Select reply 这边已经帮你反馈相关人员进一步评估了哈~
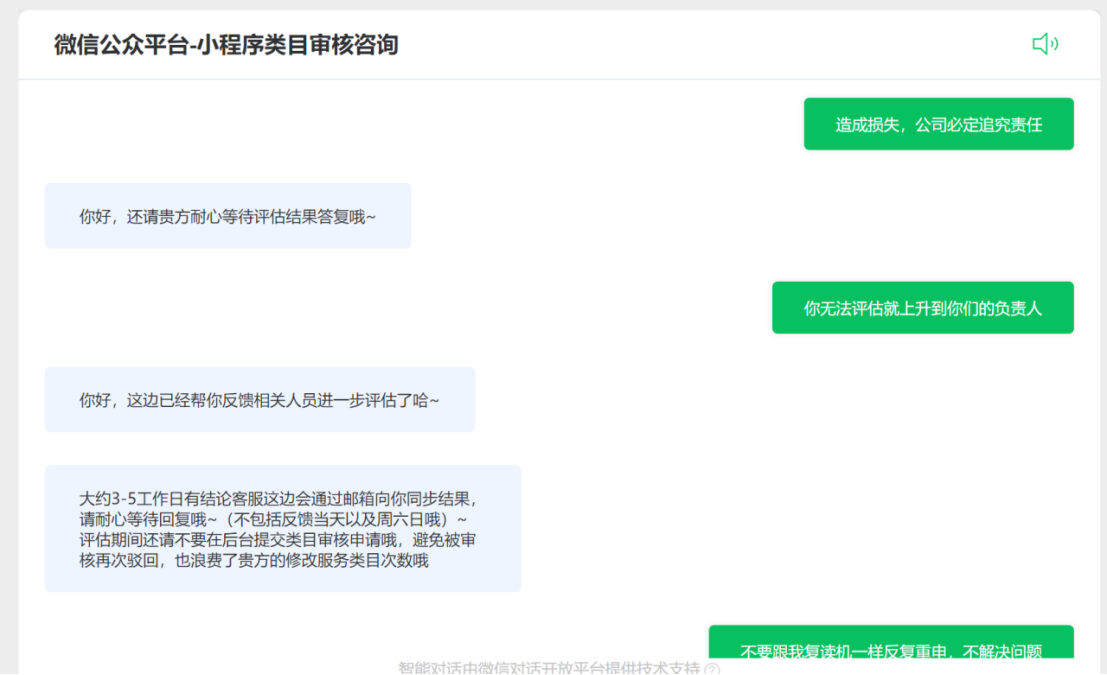 pos(260,400)
